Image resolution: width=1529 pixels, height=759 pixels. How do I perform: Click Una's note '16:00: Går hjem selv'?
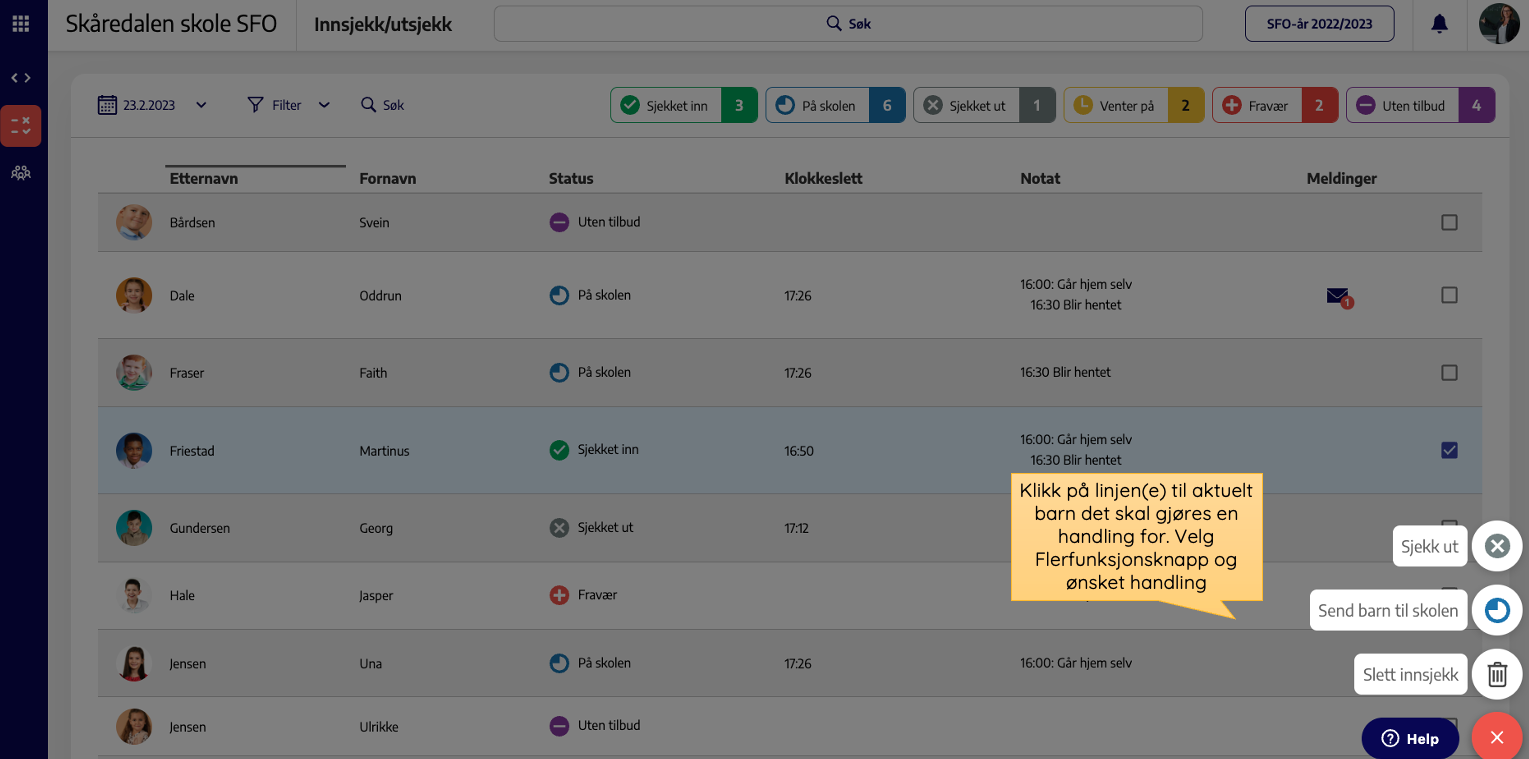[x=1076, y=663]
